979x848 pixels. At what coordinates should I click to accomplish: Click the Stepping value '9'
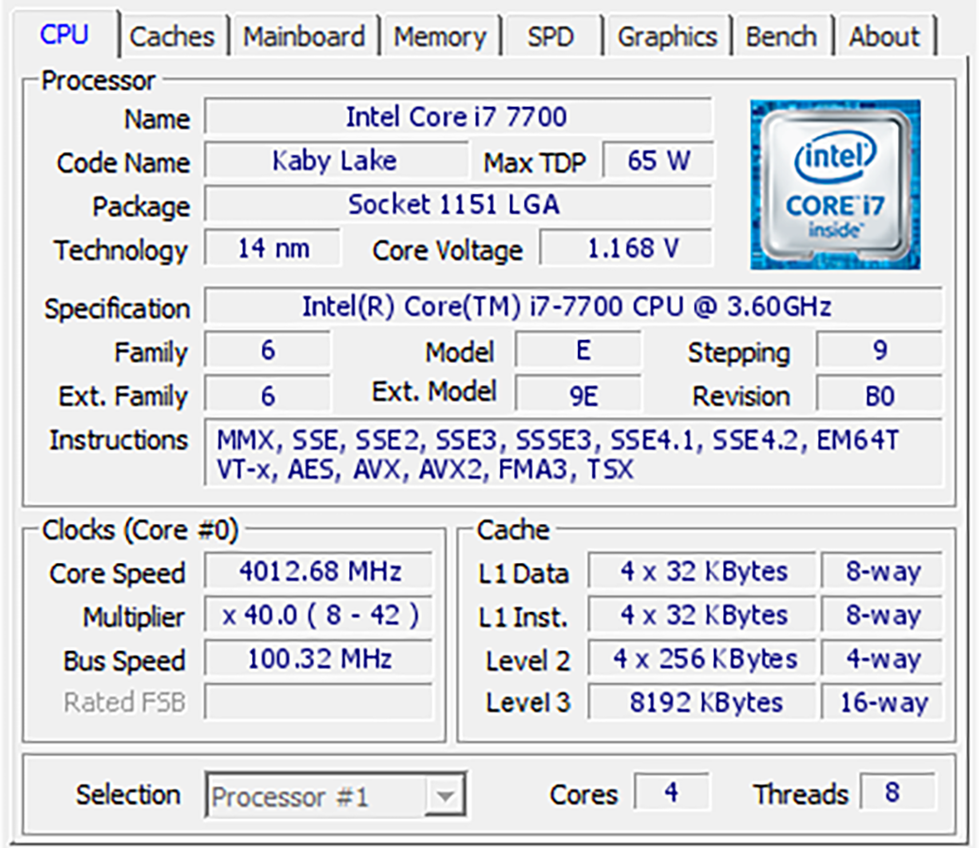coord(879,350)
